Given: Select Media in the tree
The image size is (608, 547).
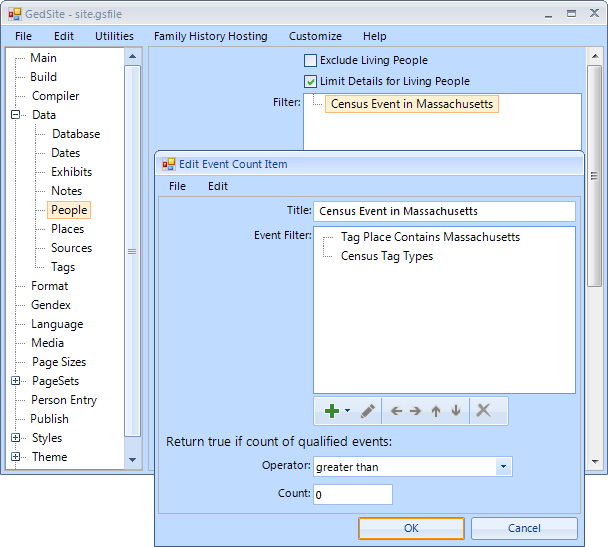Looking at the screenshot, I should [x=47, y=343].
